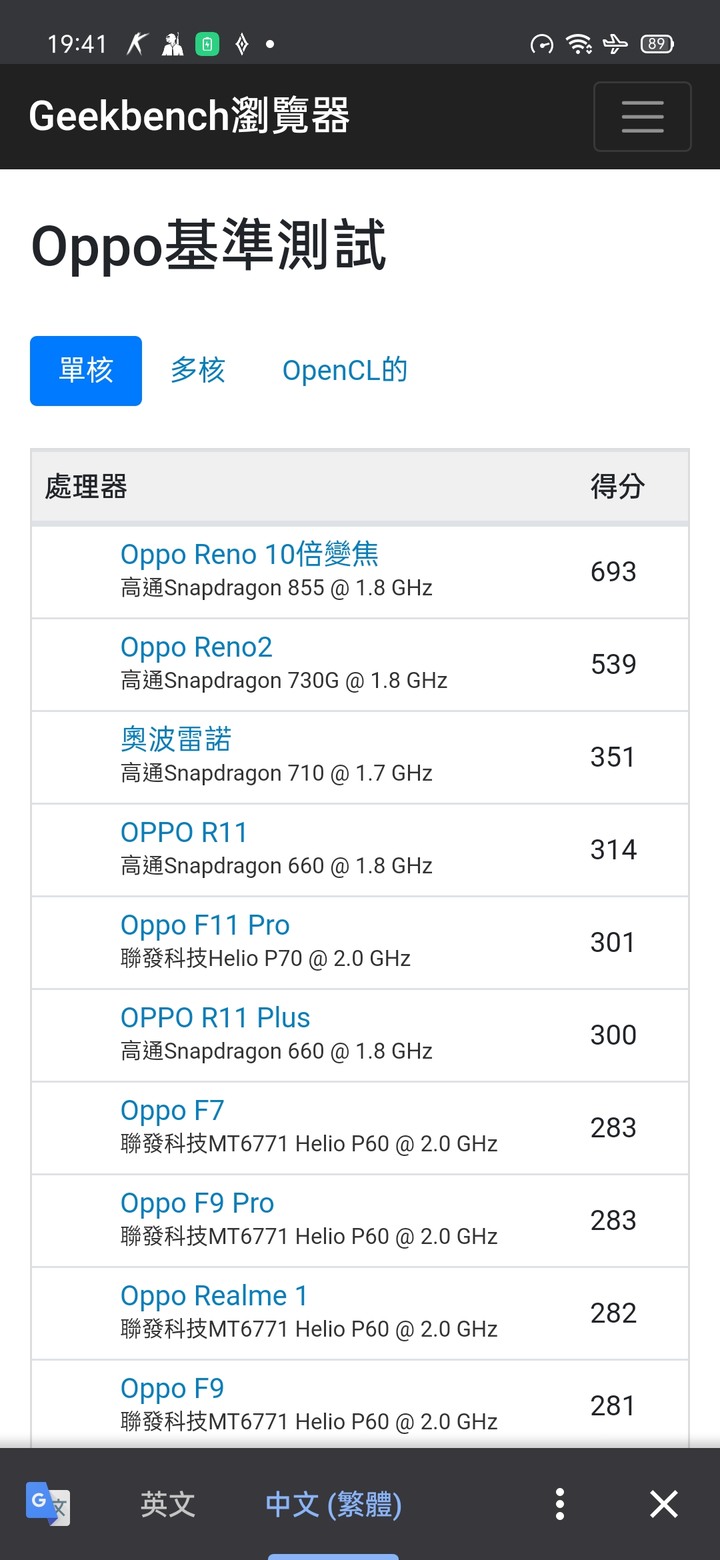The image size is (720, 1560).
Task: Tap the Google Translate icon
Action: (x=48, y=1504)
